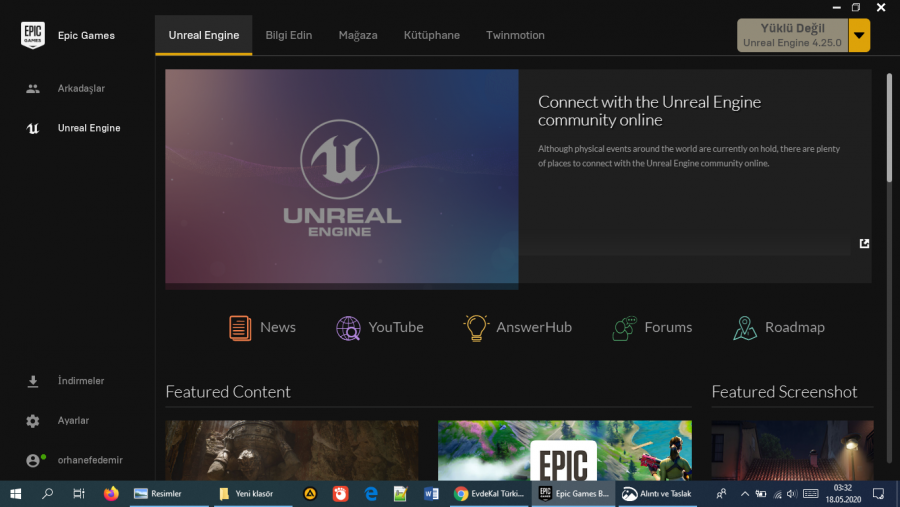
Task: Expand the engine version dropdown arrow
Action: 859,35
